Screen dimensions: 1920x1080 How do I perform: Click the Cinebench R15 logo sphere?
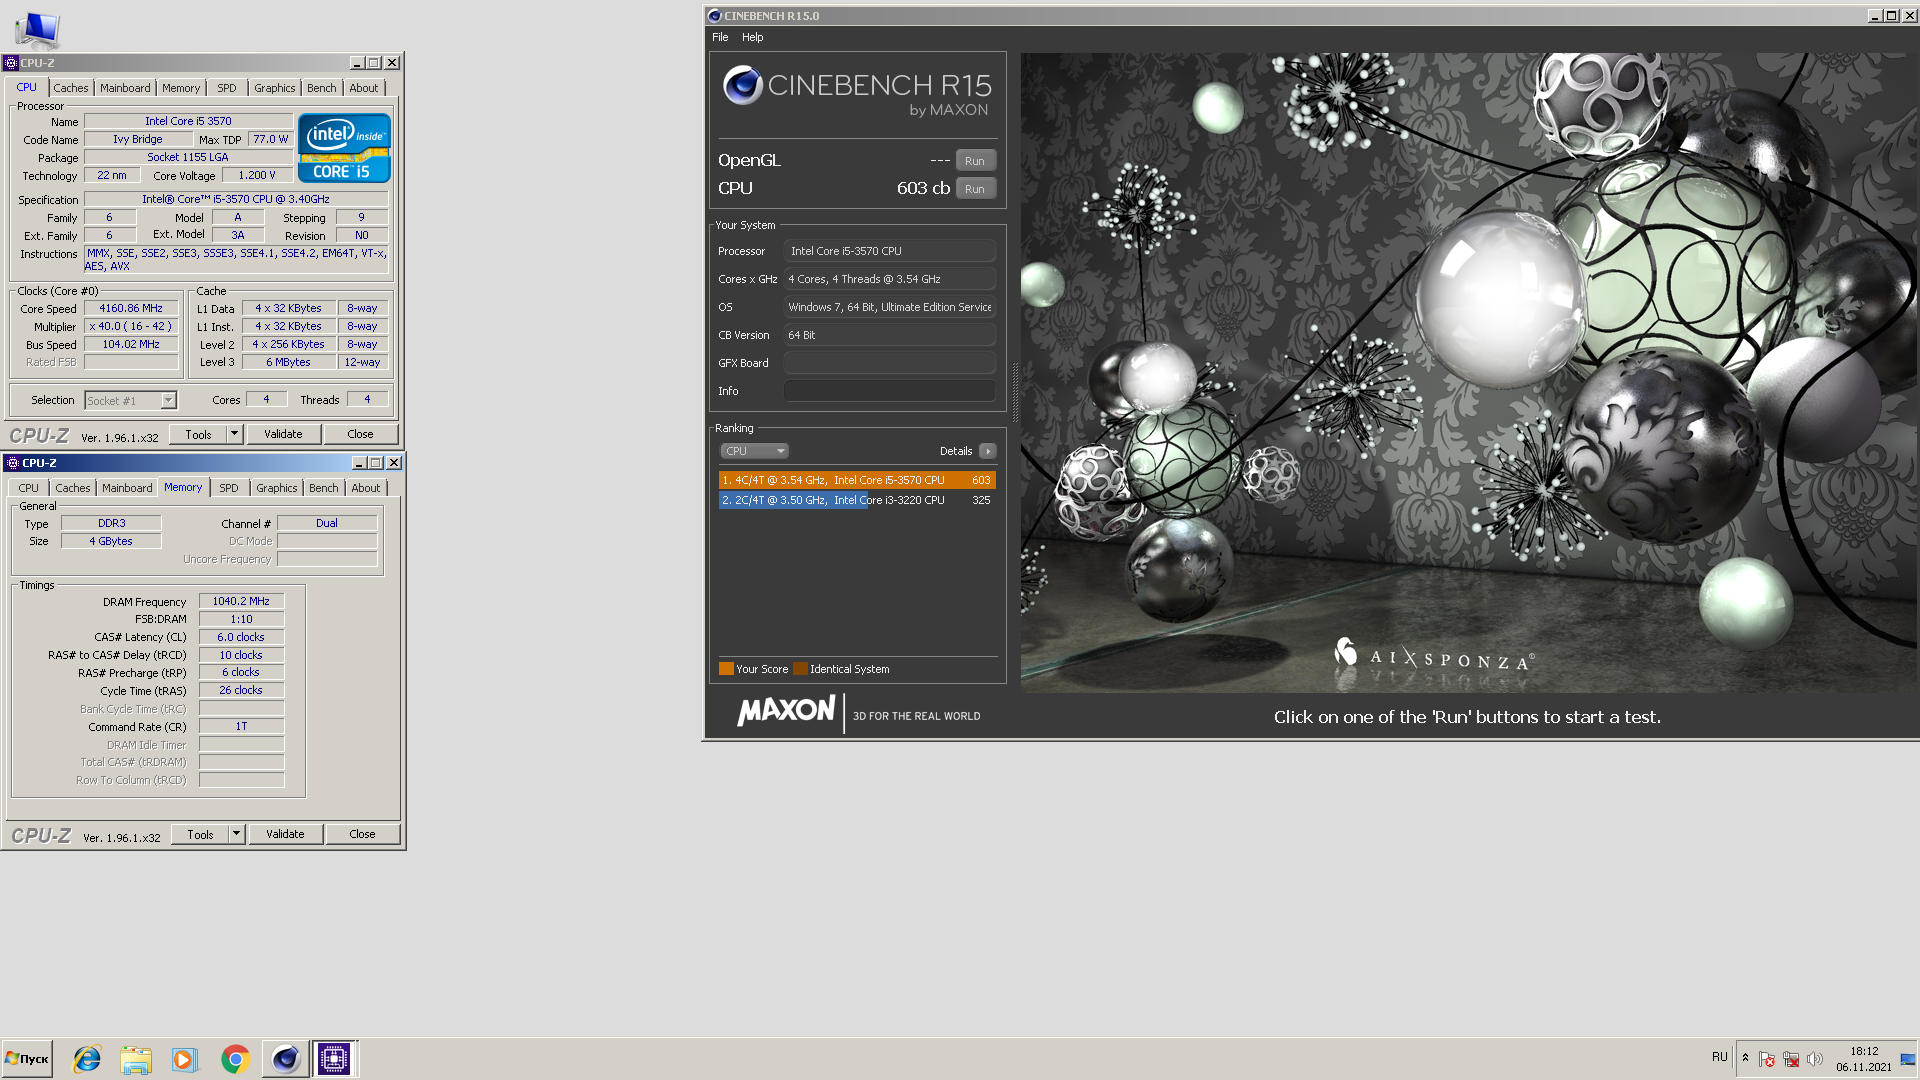tap(743, 86)
